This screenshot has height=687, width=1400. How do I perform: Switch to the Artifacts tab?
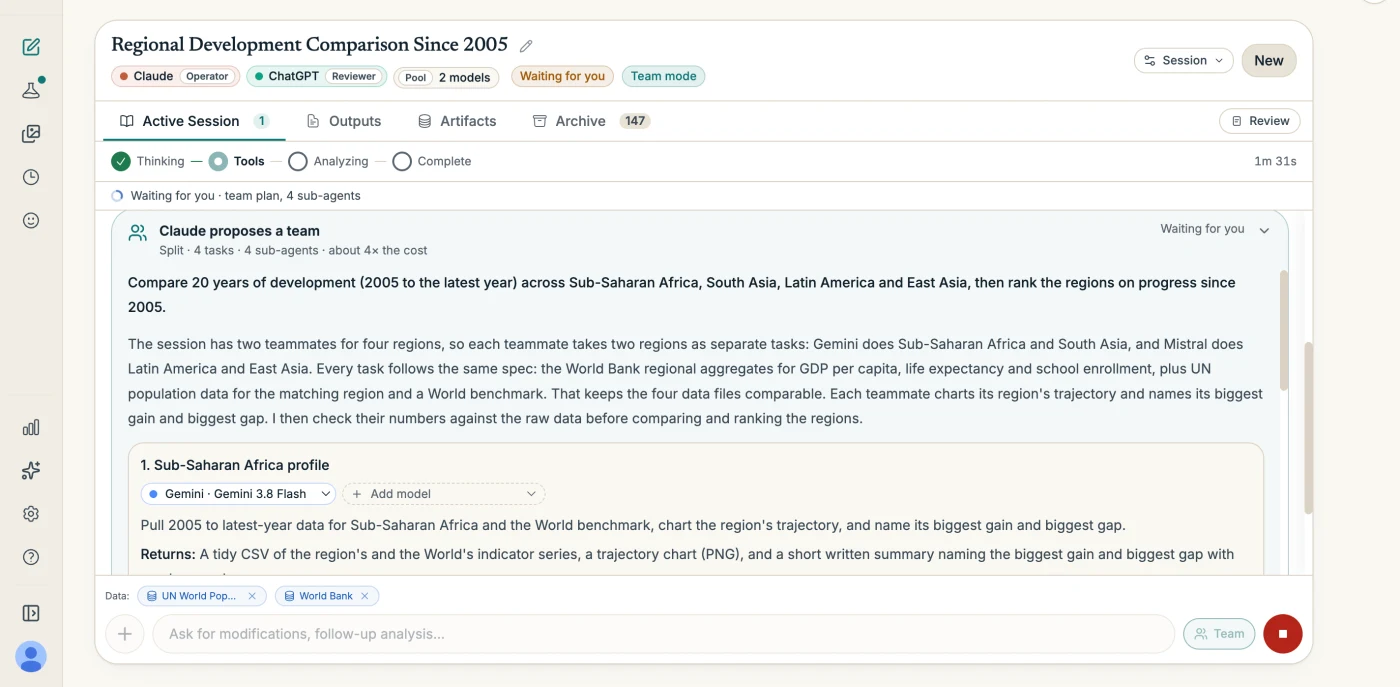coord(457,121)
